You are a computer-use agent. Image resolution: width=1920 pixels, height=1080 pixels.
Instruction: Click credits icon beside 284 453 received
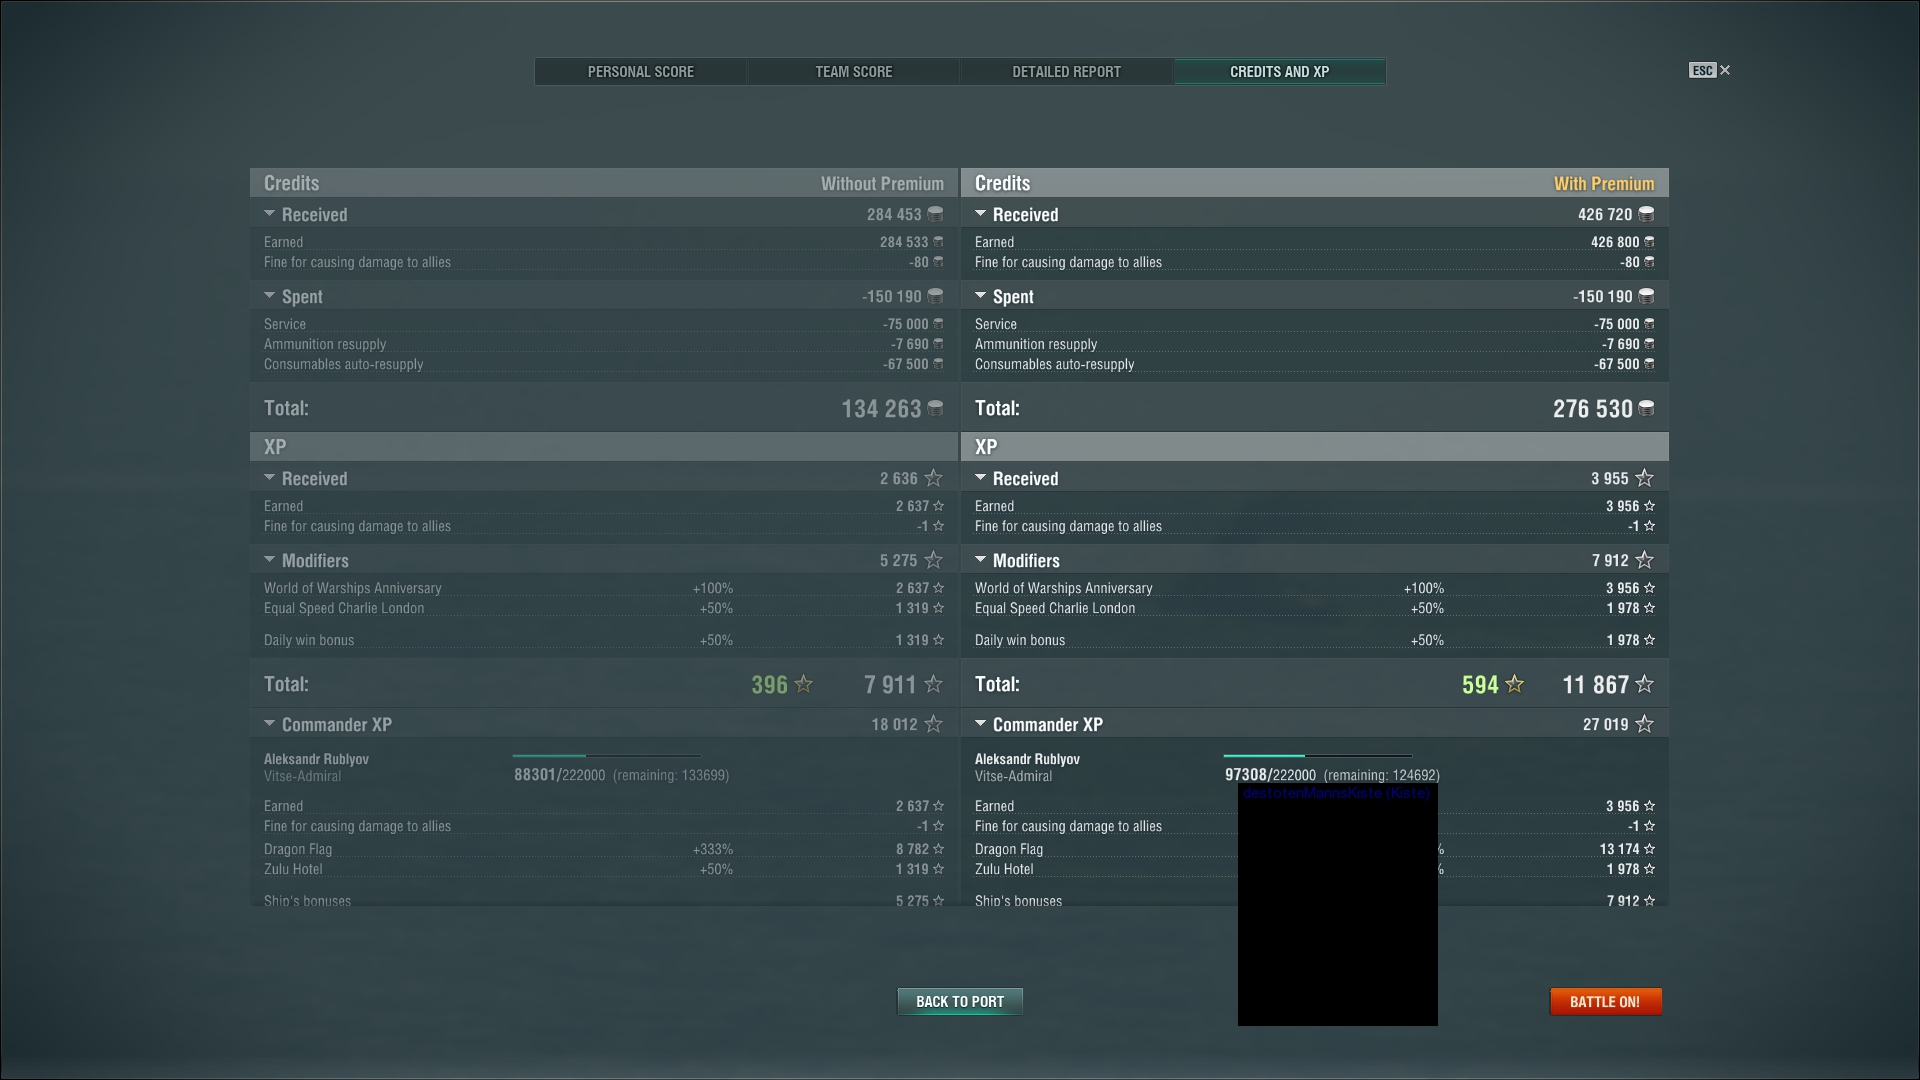(935, 214)
